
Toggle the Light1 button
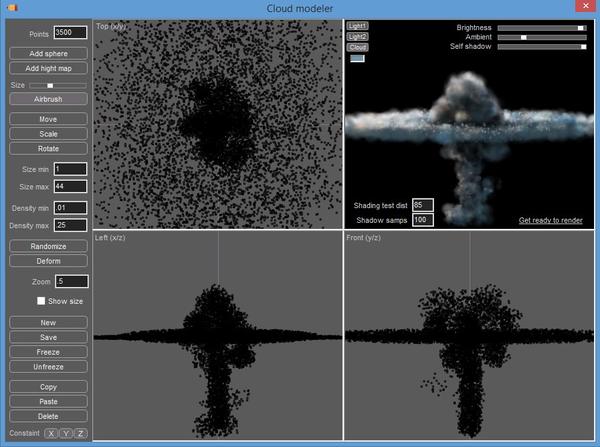(357, 26)
